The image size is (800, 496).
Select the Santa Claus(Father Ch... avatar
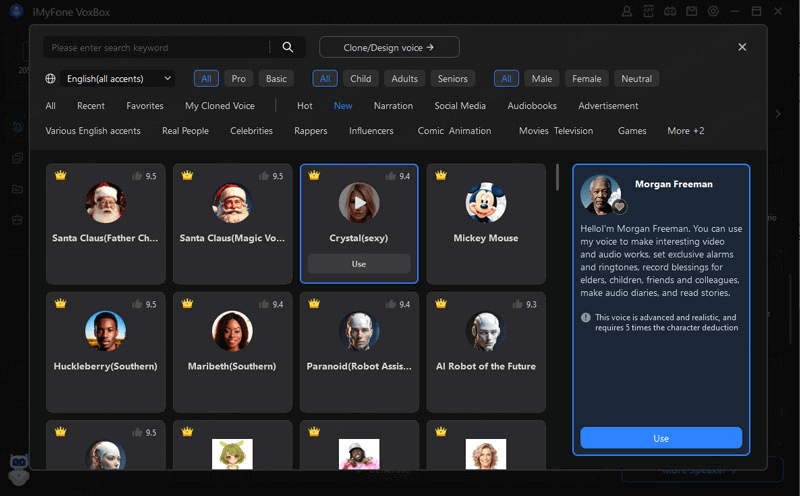coord(106,203)
